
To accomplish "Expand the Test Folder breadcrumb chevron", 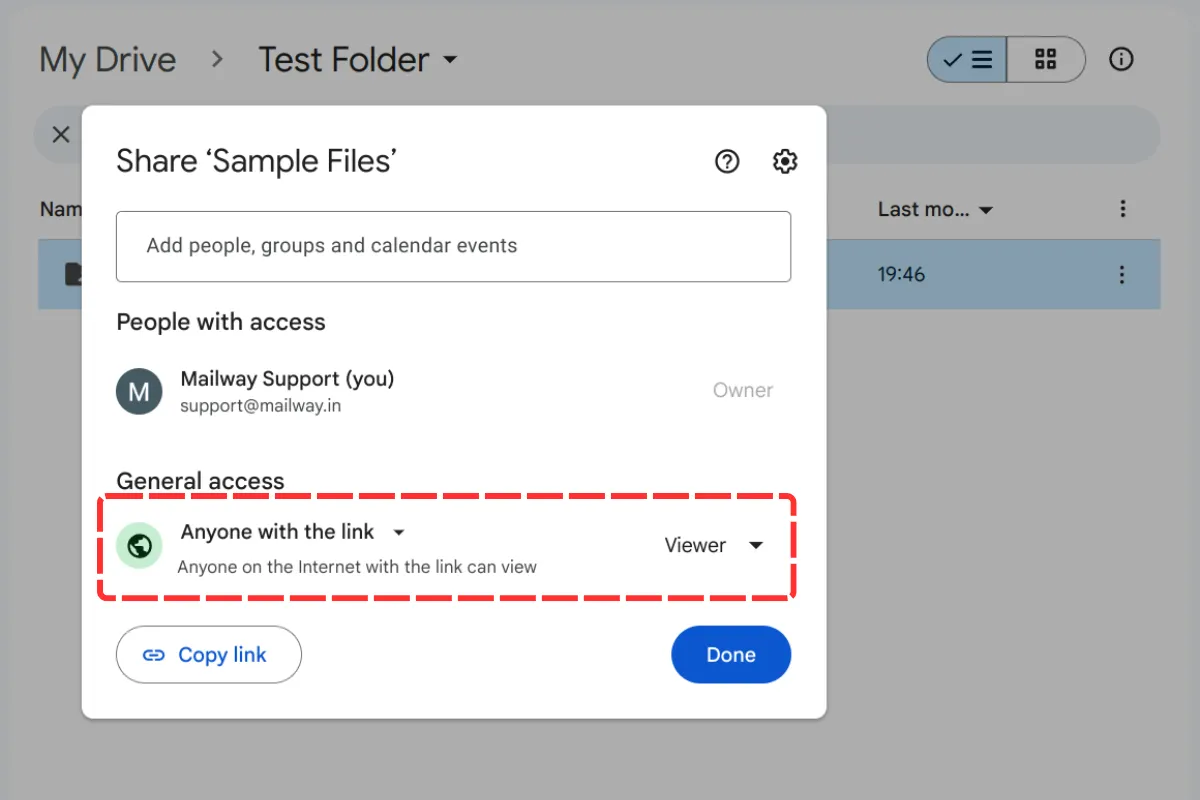I will pyautogui.click(x=452, y=60).
